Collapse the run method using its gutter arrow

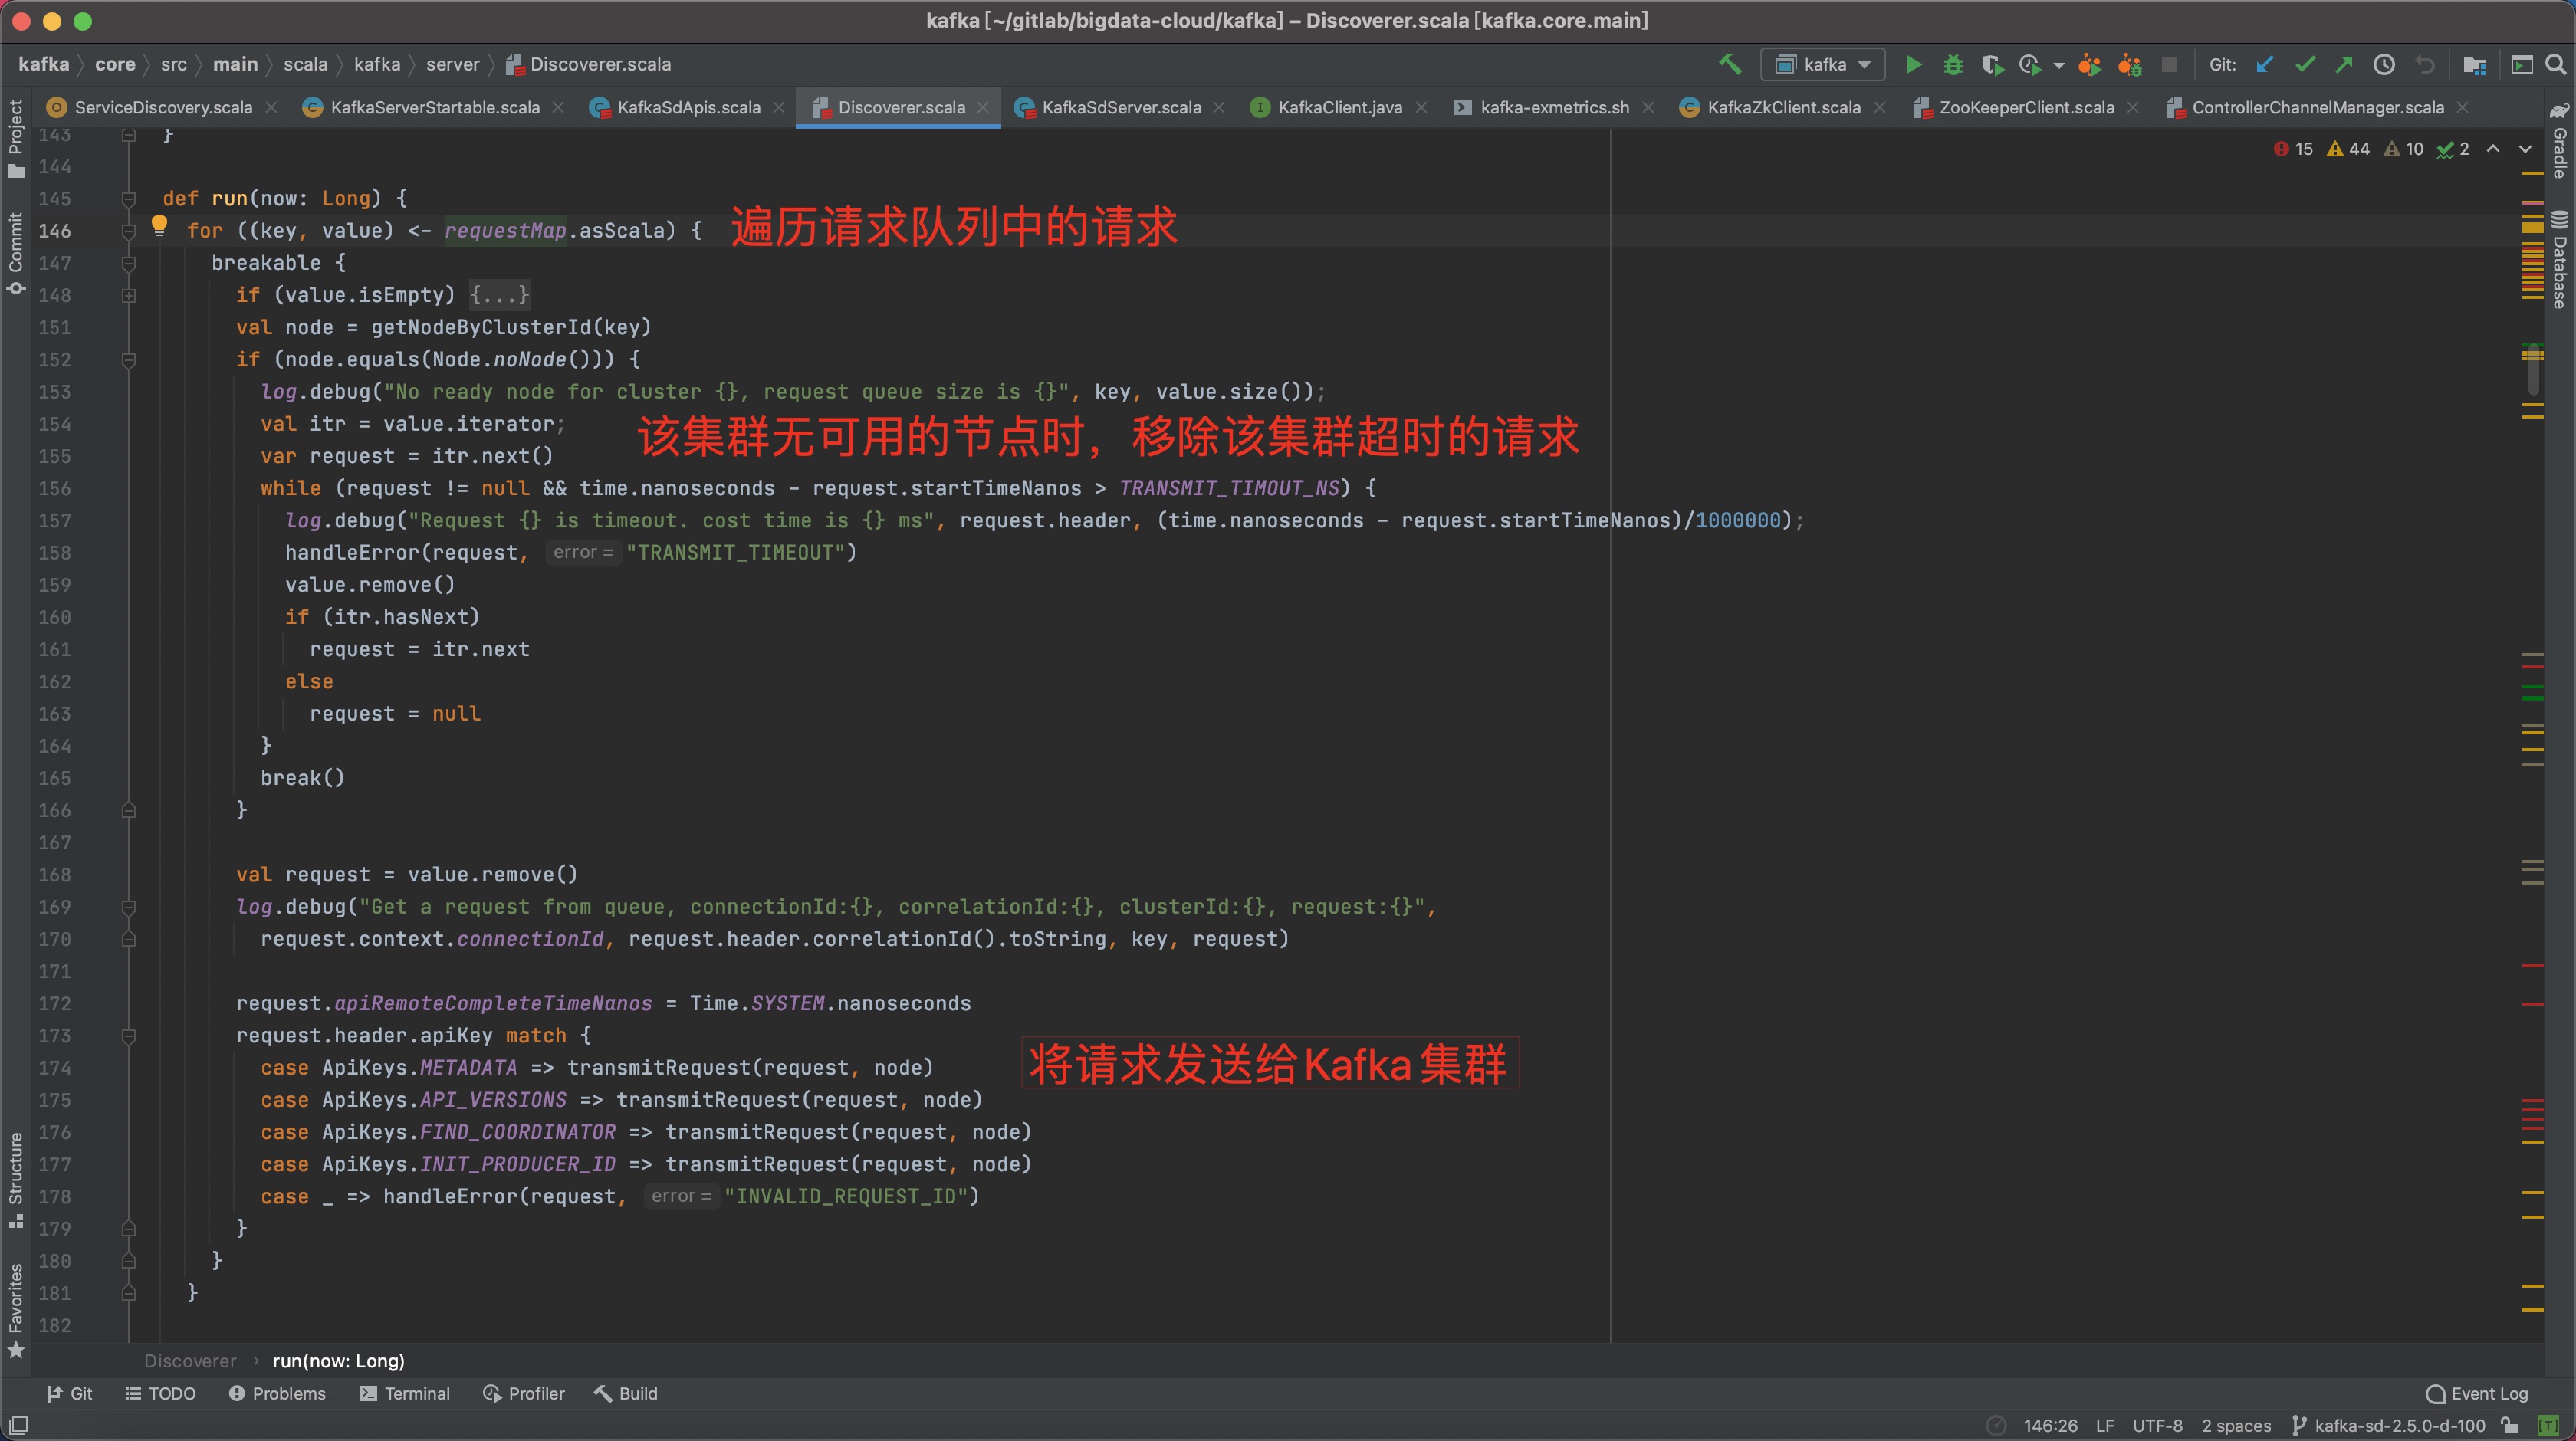tap(128, 199)
